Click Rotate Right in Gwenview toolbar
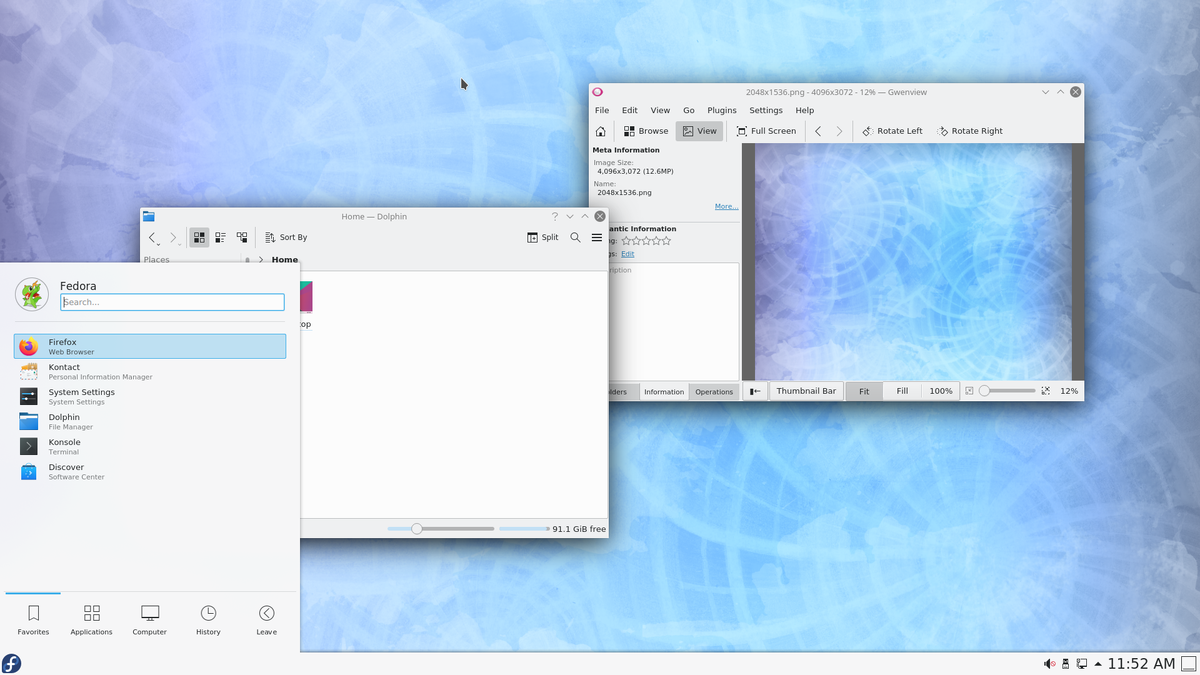1200x675 pixels. 969,130
